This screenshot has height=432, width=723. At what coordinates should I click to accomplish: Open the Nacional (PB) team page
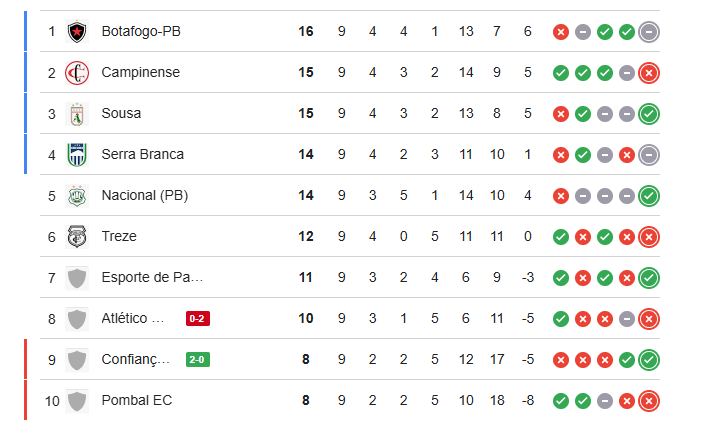144,196
